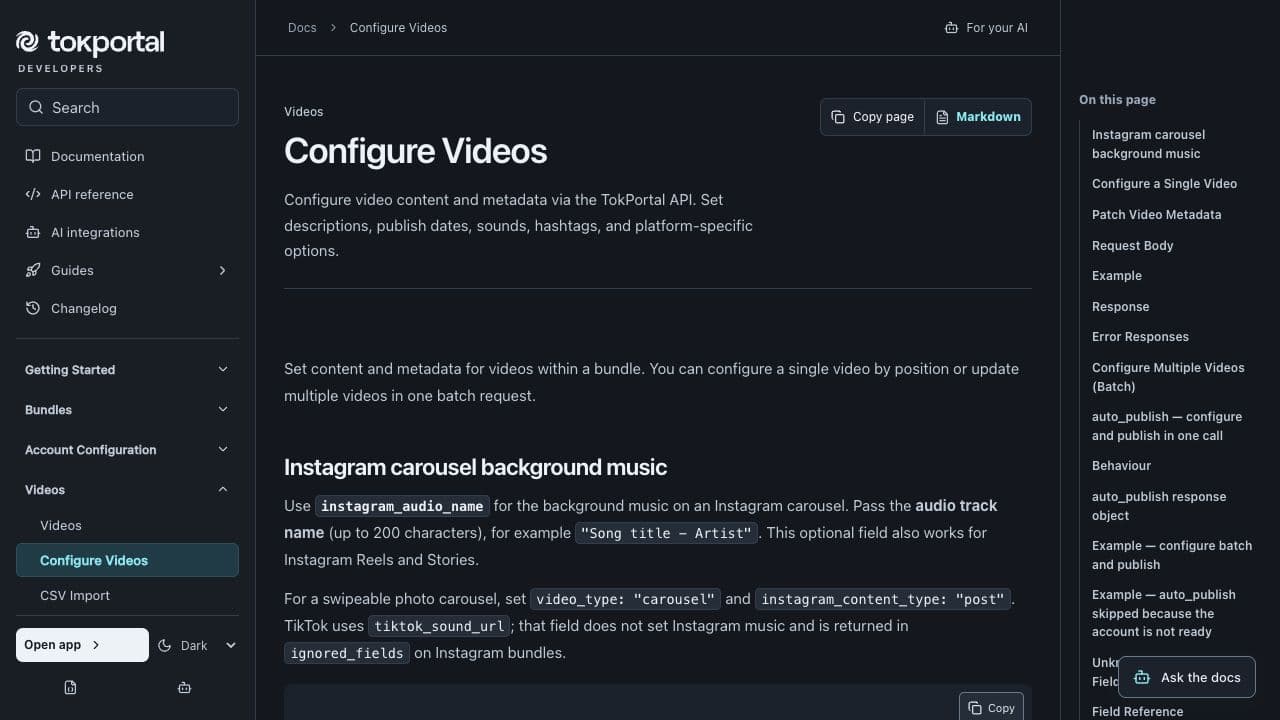Click the Instagram carousel background music heading

tap(475, 467)
